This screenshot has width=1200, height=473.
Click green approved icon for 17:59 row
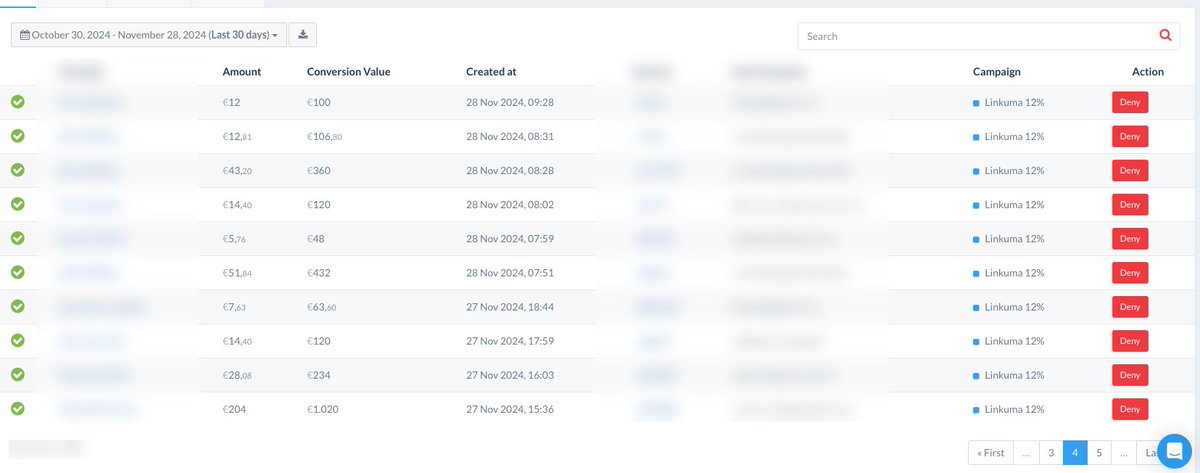[x=18, y=340]
